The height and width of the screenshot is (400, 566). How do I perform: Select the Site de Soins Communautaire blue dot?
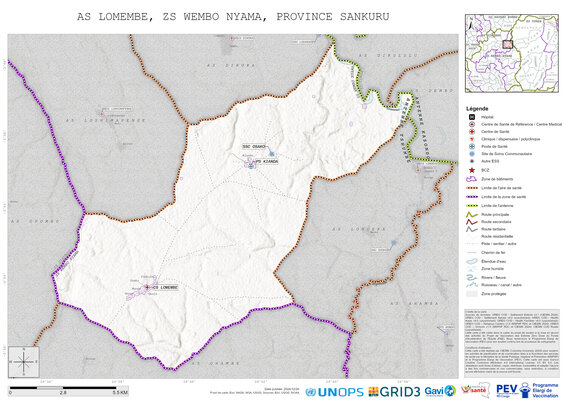tap(471, 154)
